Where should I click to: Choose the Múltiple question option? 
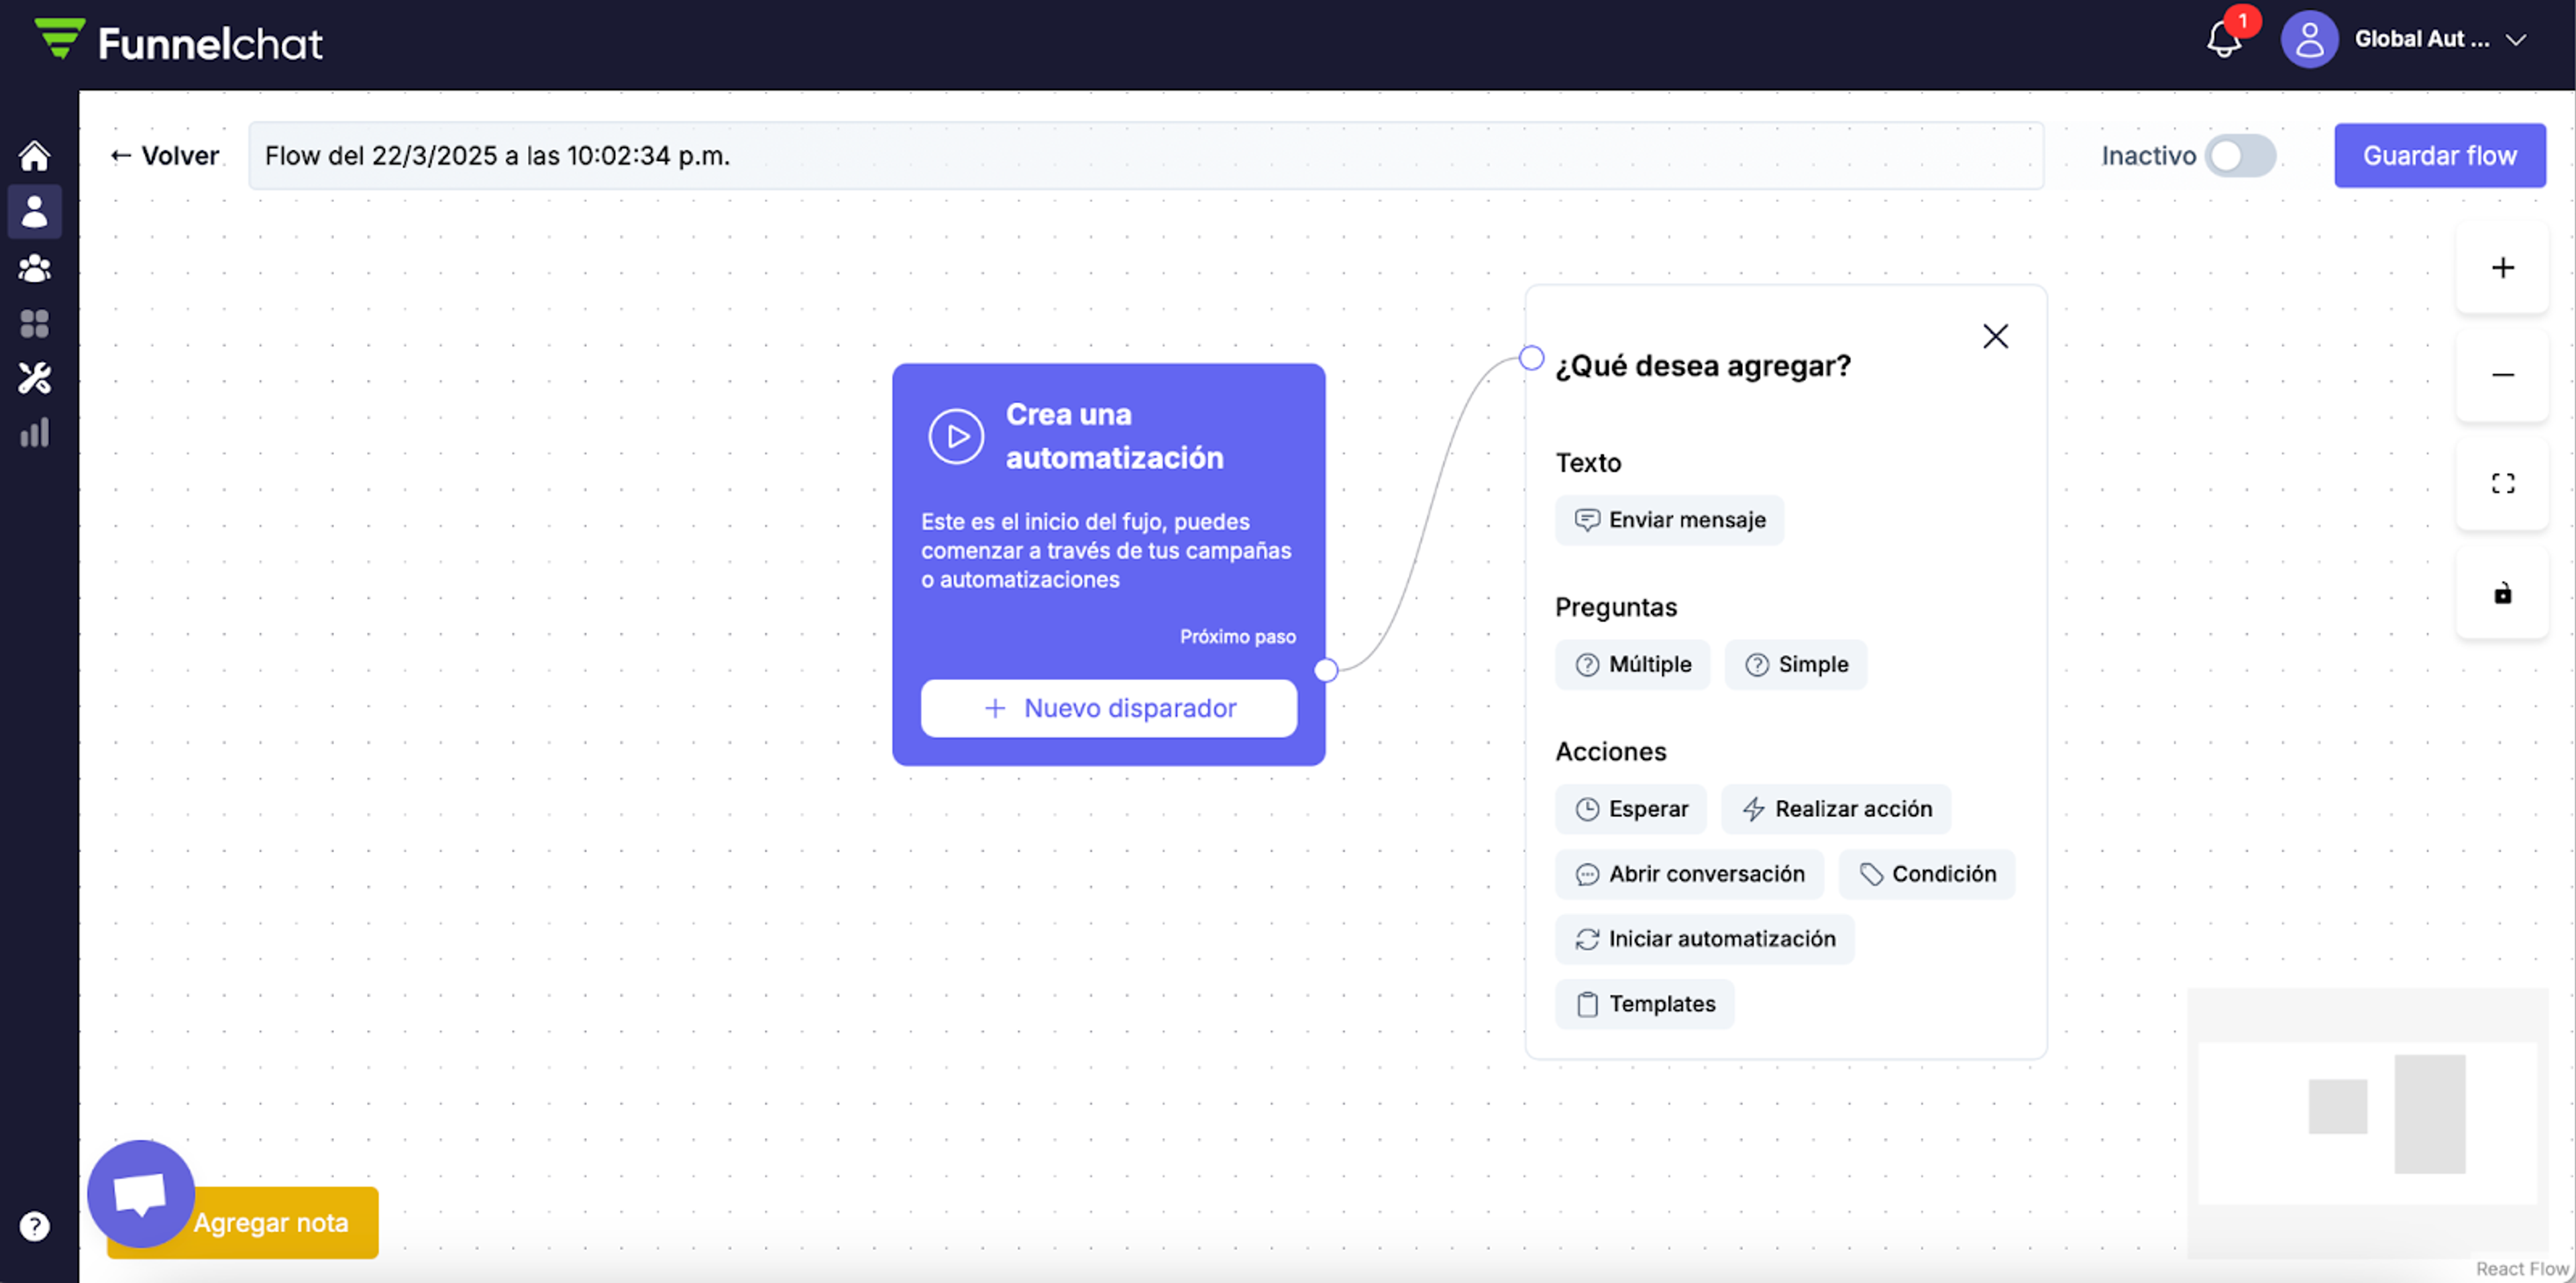point(1632,665)
